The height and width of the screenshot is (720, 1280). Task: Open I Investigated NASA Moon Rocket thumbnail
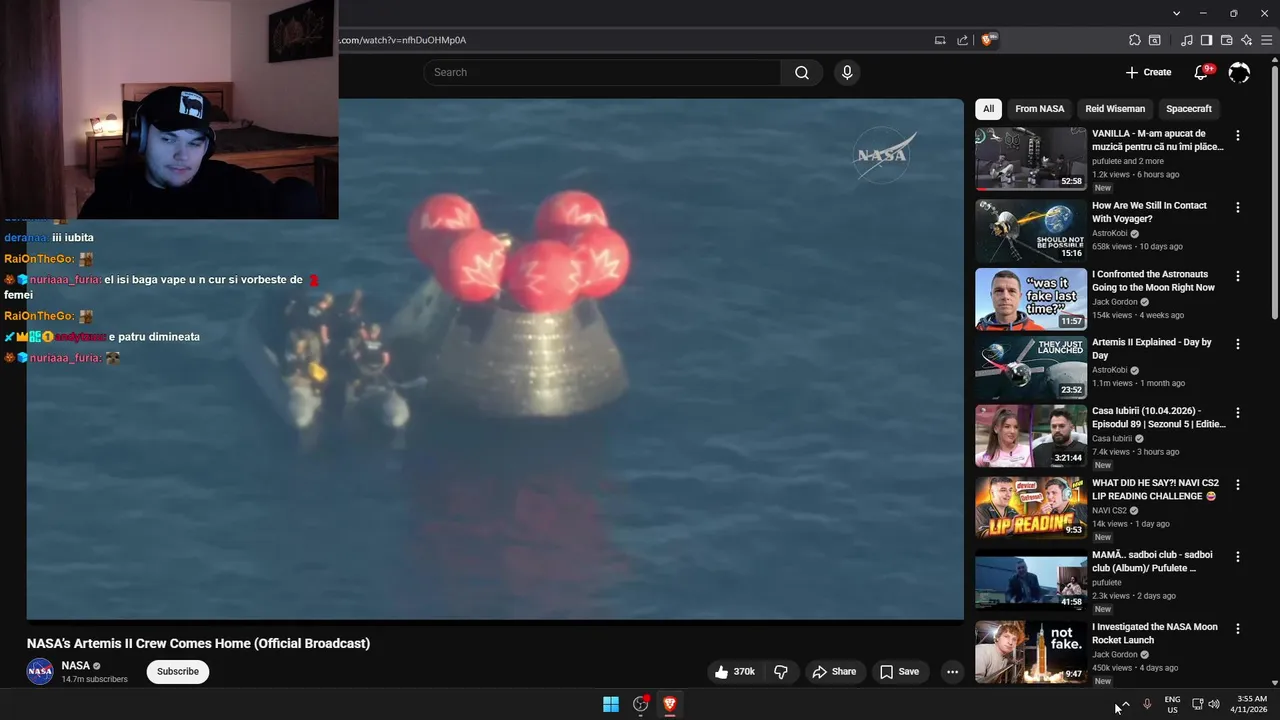click(1030, 652)
